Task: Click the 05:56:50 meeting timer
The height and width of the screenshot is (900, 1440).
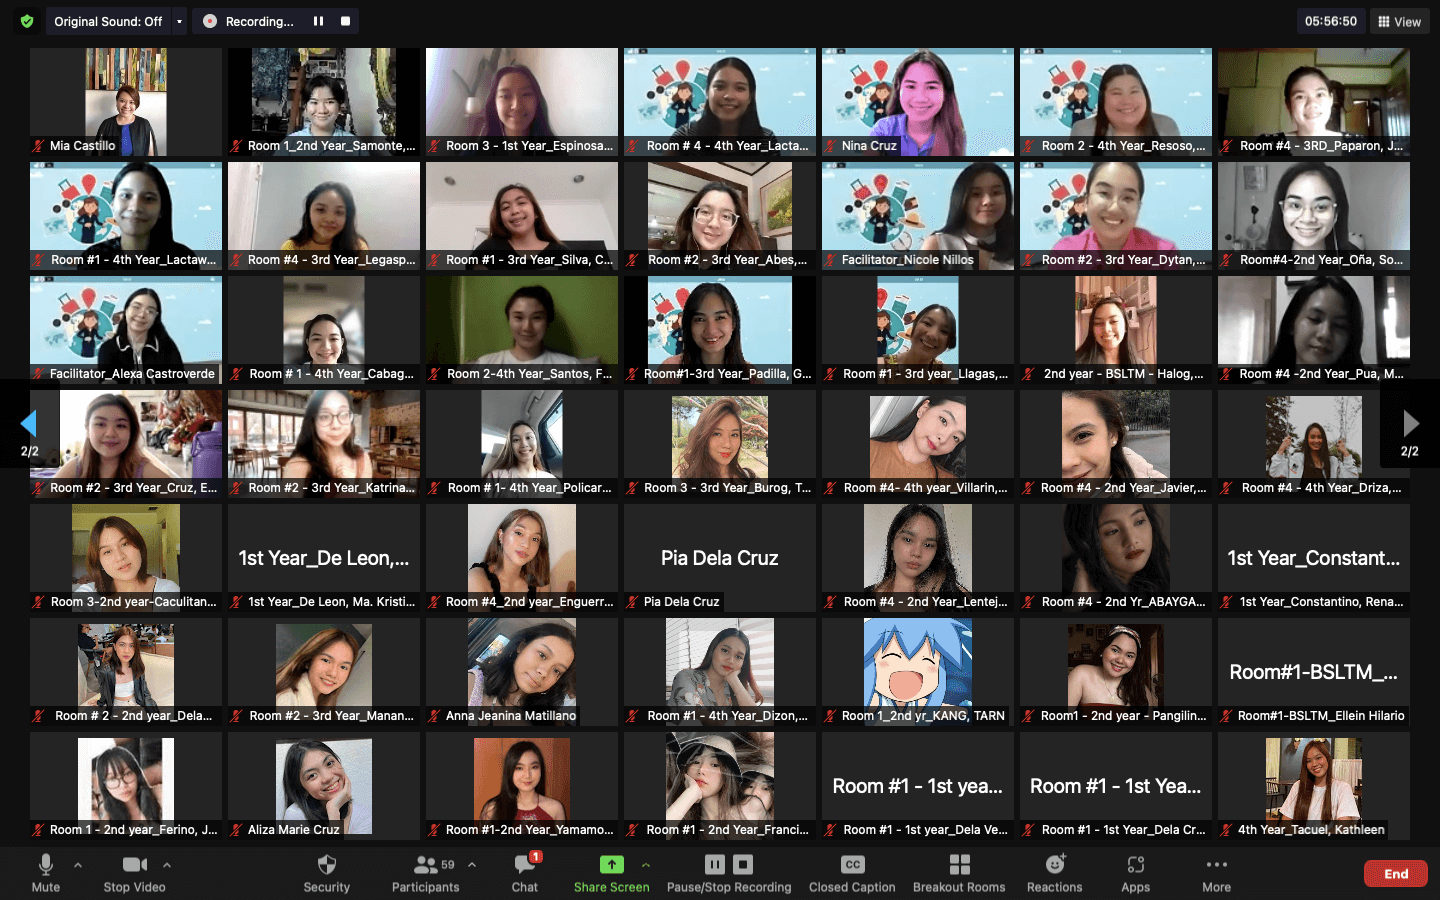Action: [x=1330, y=21]
